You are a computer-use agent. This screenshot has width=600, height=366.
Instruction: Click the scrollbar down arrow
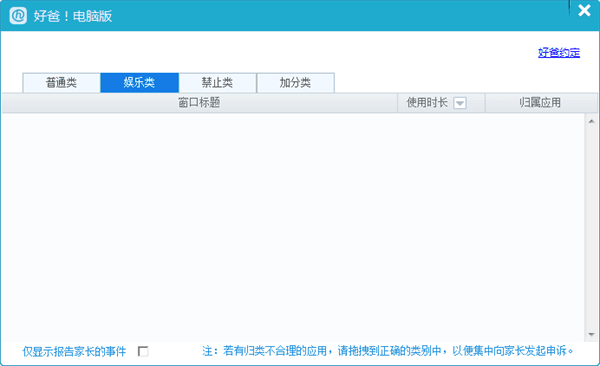[591, 335]
